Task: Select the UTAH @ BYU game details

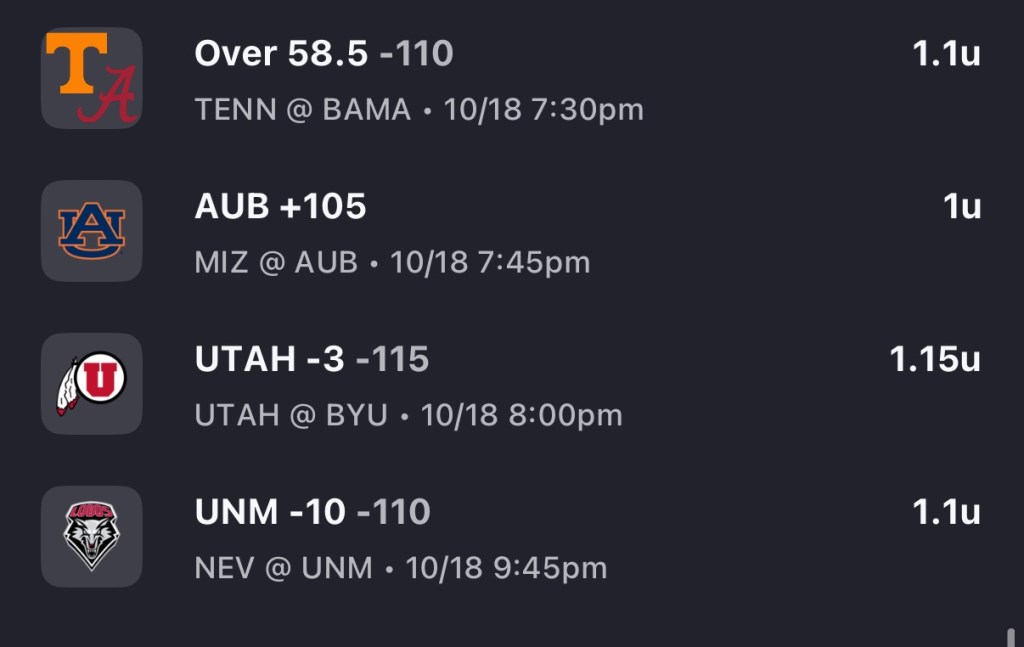Action: [x=408, y=415]
